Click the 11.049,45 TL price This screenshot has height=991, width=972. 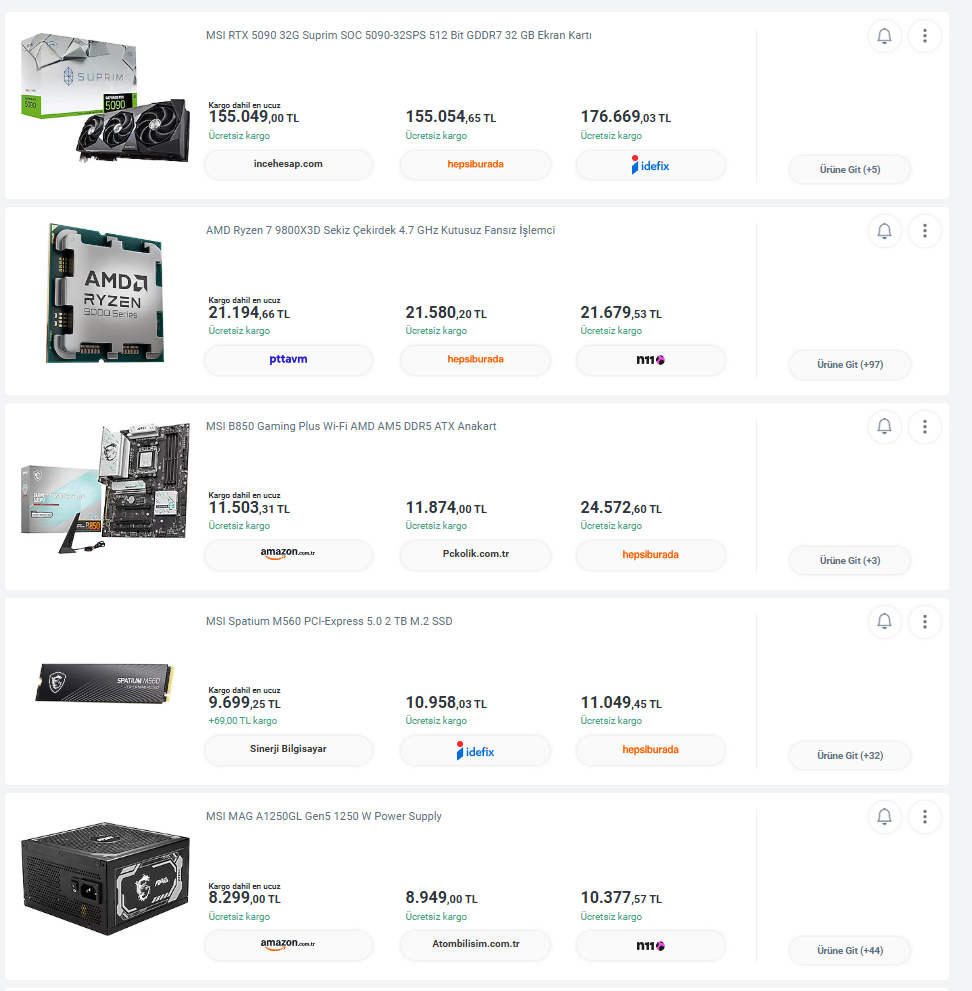621,703
